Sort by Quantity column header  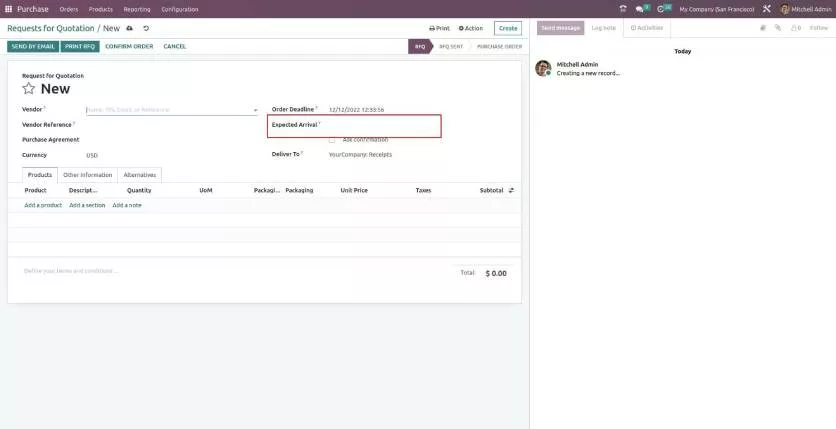pos(139,190)
